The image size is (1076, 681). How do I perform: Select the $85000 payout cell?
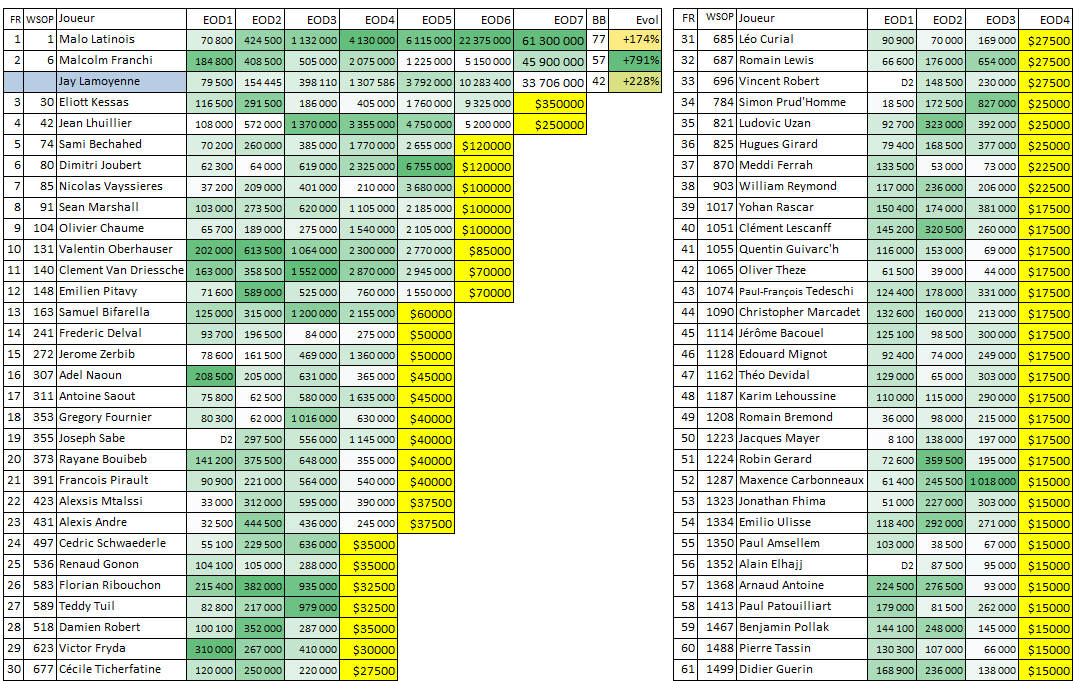484,251
